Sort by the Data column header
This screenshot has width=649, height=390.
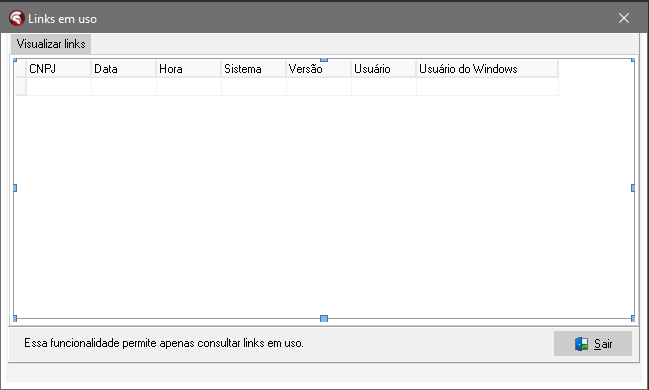point(124,69)
